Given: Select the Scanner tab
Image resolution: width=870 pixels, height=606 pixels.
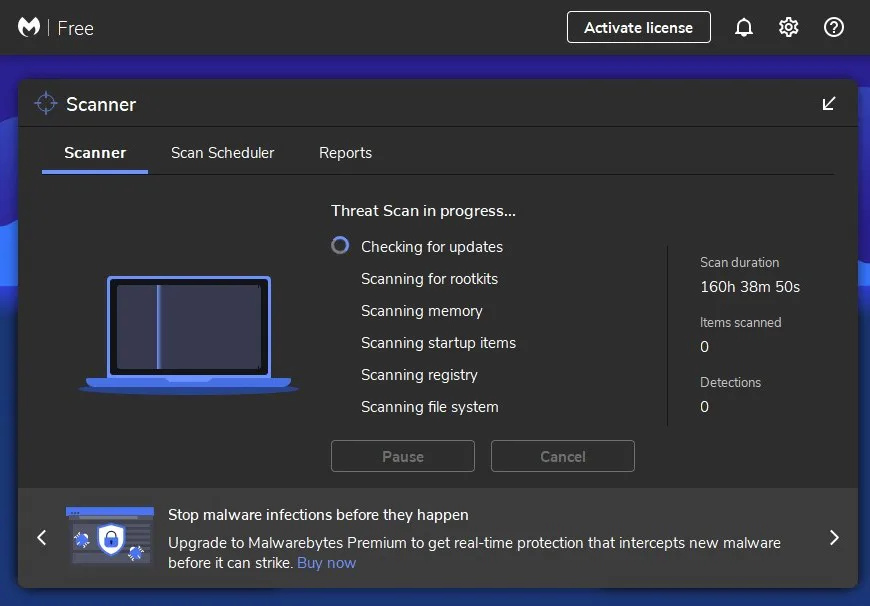Looking at the screenshot, I should [95, 153].
